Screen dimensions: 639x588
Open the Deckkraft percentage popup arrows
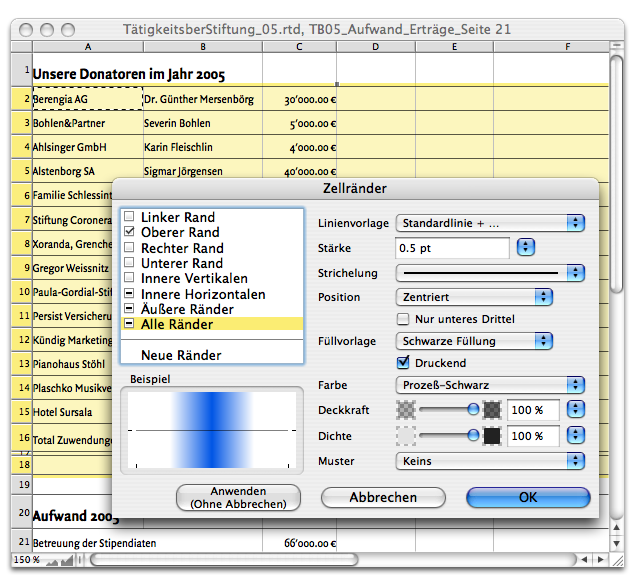[x=575, y=410]
